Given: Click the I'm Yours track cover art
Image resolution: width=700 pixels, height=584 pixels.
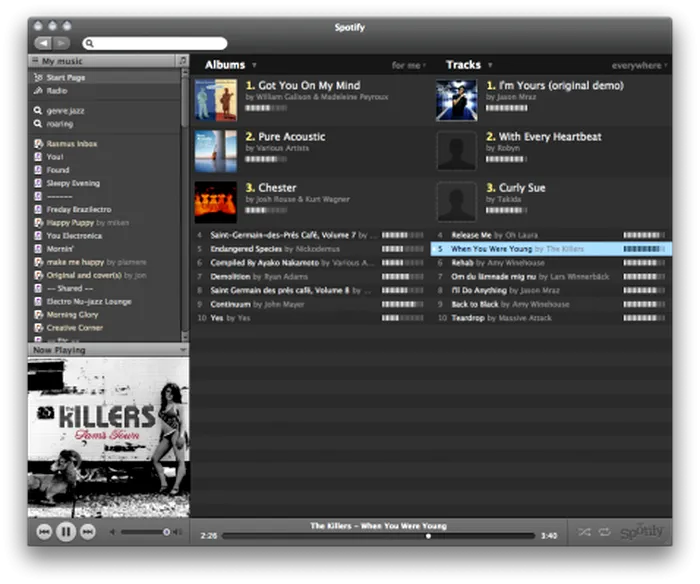Looking at the screenshot, I should coord(456,100).
